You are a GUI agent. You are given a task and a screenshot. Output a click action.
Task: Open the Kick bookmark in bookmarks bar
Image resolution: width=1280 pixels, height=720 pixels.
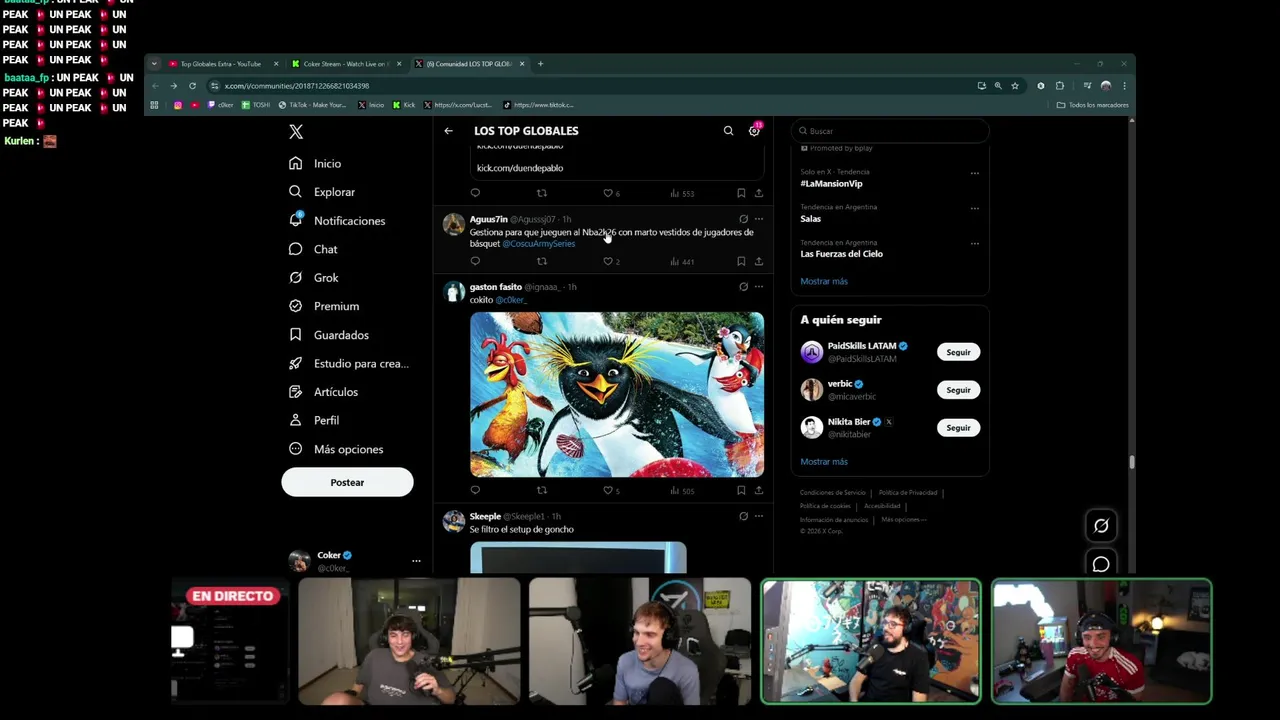[x=405, y=105]
